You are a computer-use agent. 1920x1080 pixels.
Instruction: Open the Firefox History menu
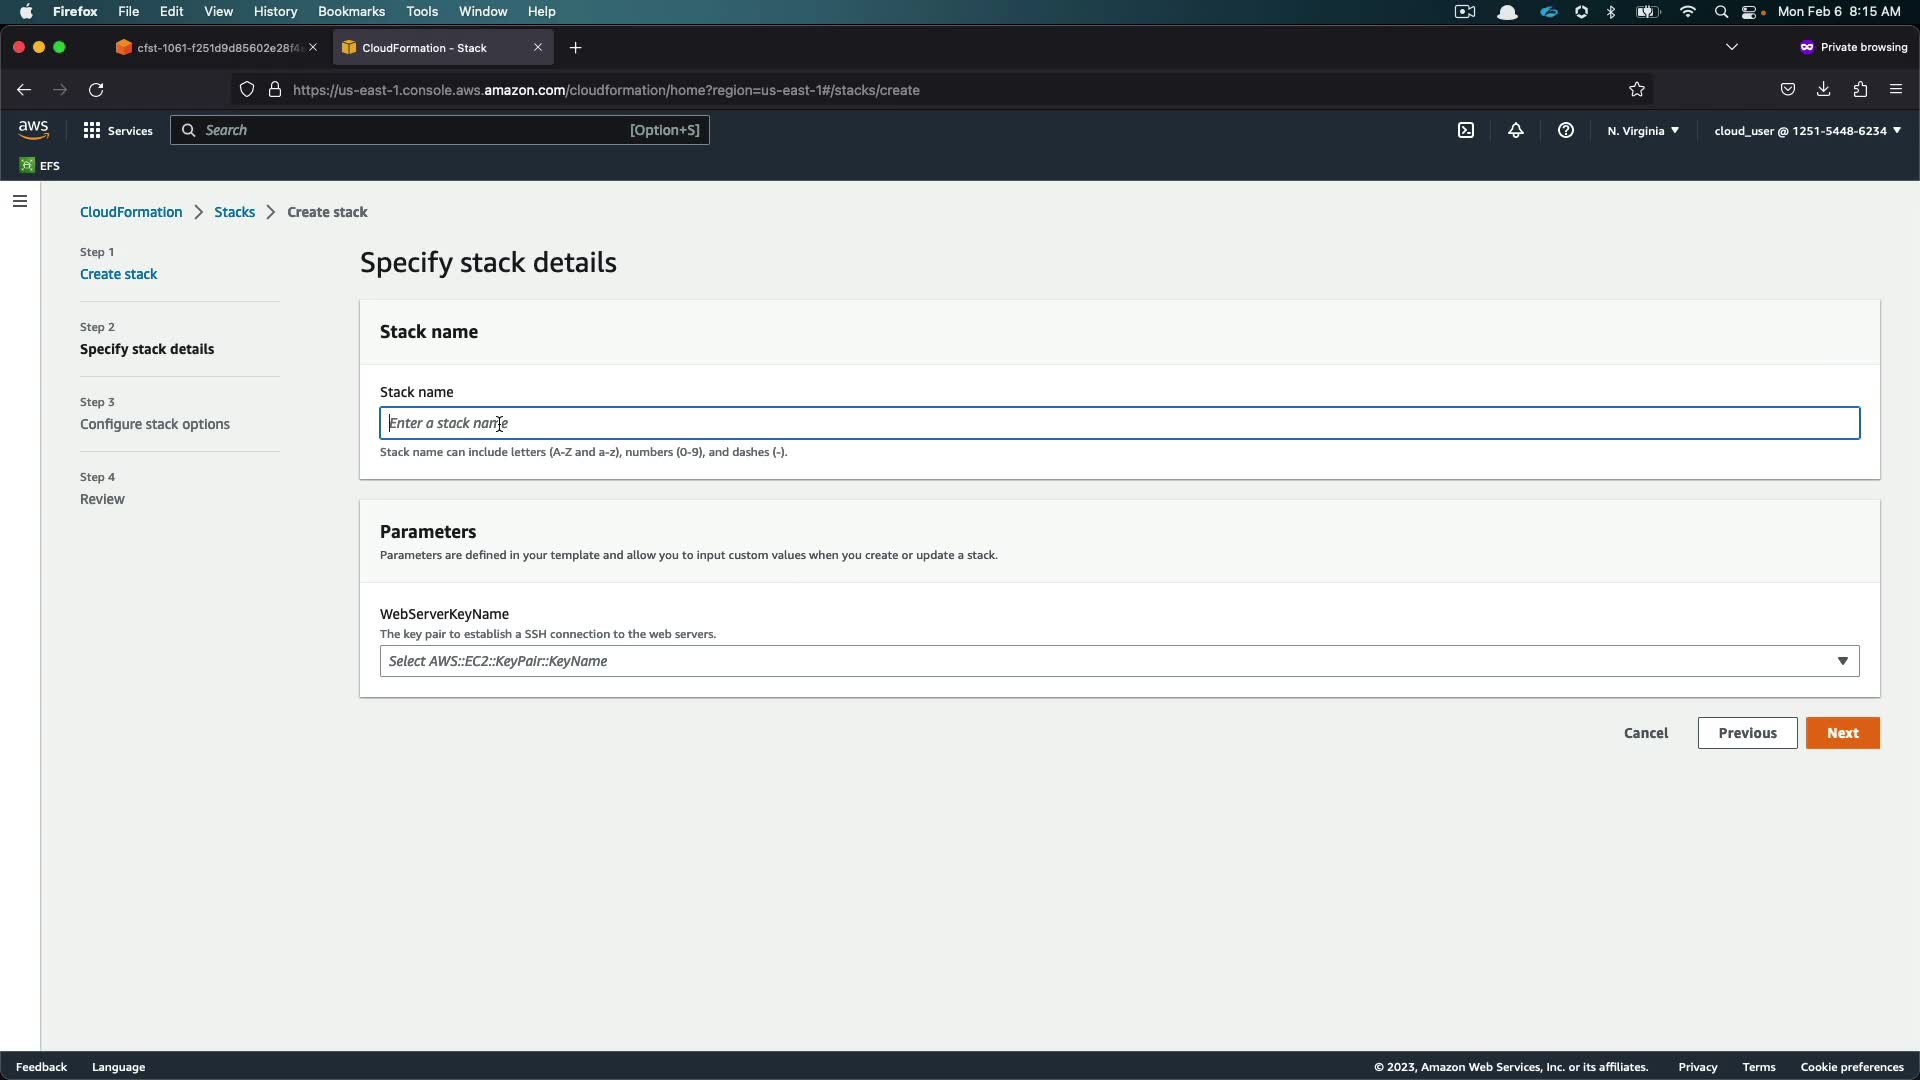[x=275, y=11]
